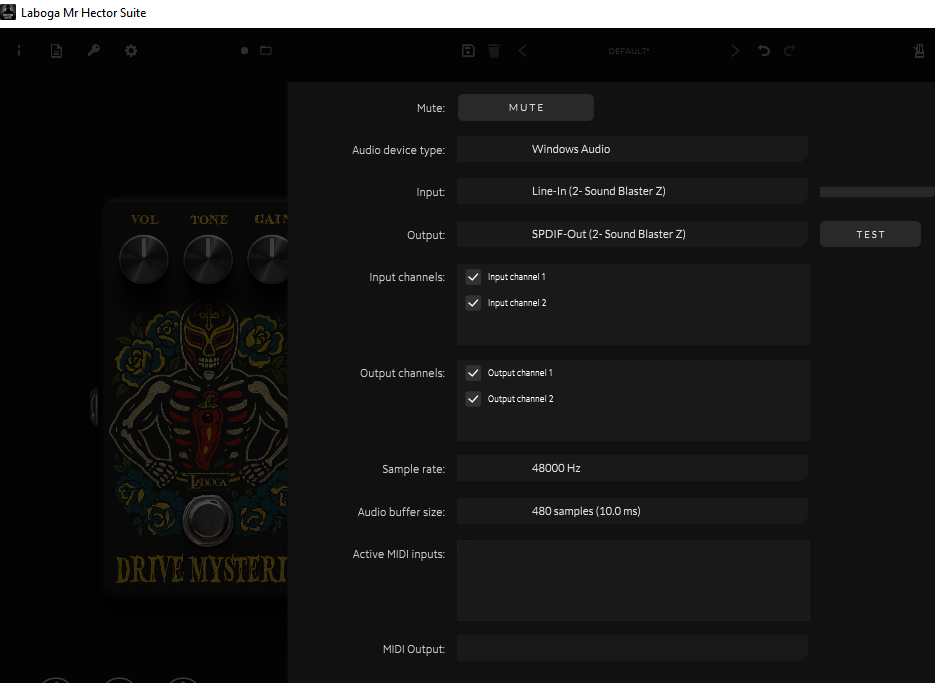Open Input device dropdown
The width and height of the screenshot is (935, 683).
[632, 191]
